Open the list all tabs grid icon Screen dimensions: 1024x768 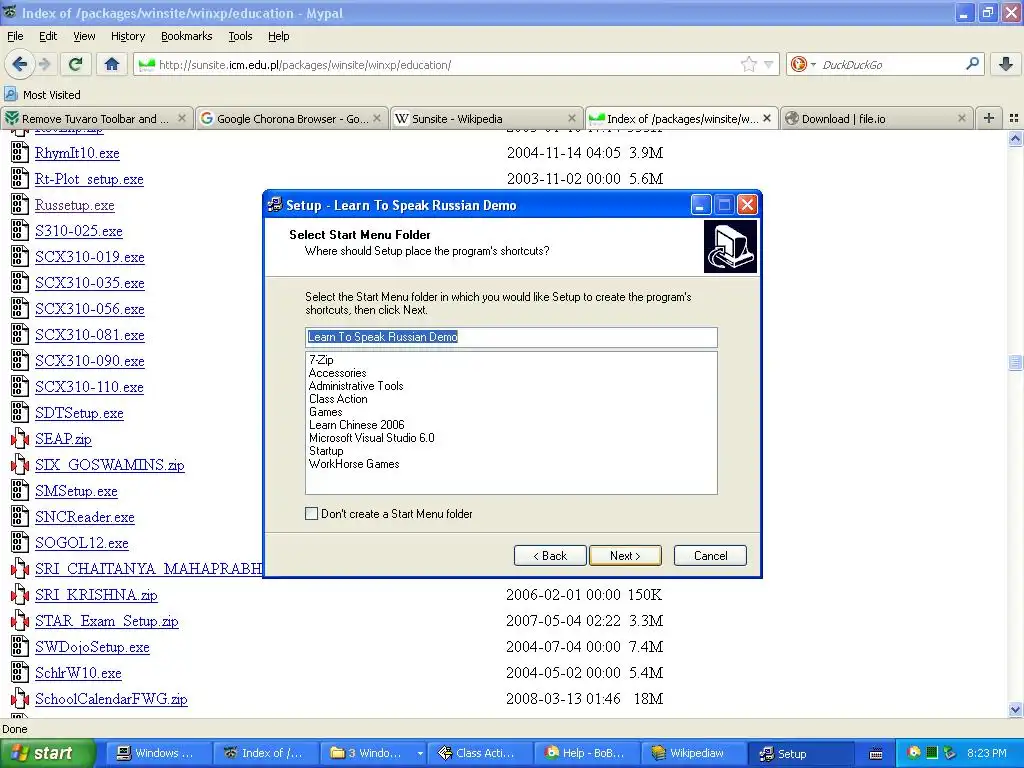[x=1014, y=118]
